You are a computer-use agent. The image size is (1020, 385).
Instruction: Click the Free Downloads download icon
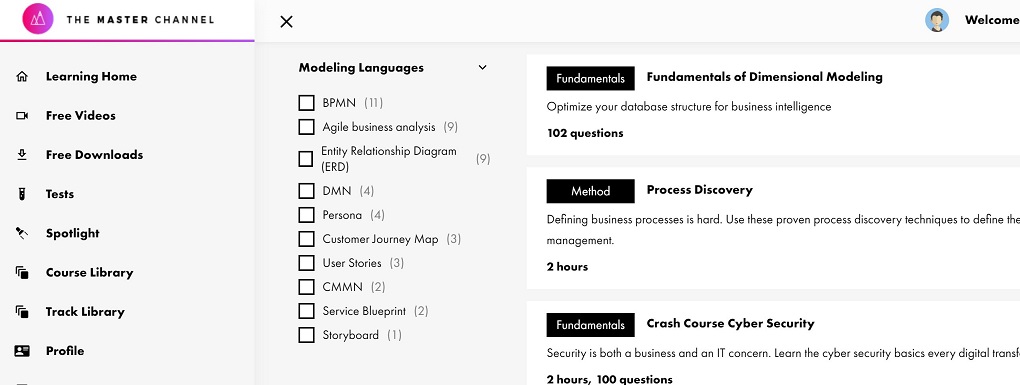click(x=22, y=155)
